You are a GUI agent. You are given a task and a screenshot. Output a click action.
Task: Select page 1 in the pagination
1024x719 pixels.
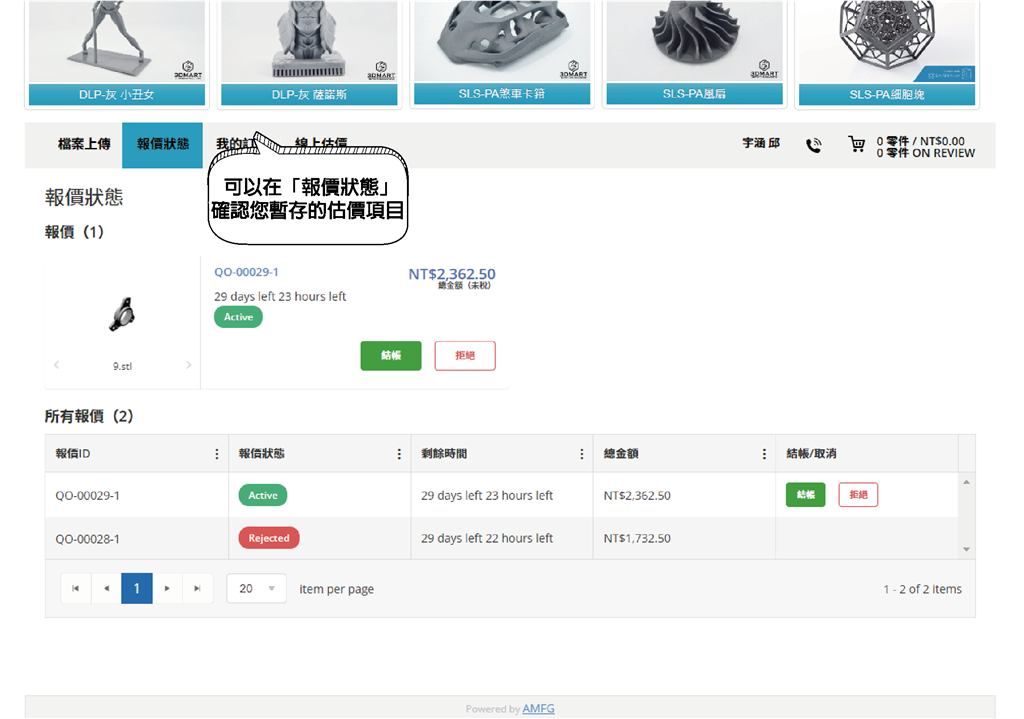pos(136,588)
